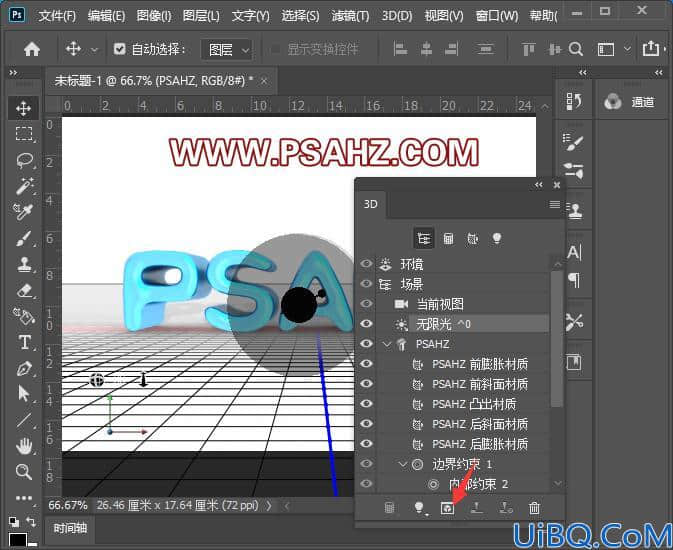
Task: Select the Horizontal Type tool
Action: click(x=24, y=342)
